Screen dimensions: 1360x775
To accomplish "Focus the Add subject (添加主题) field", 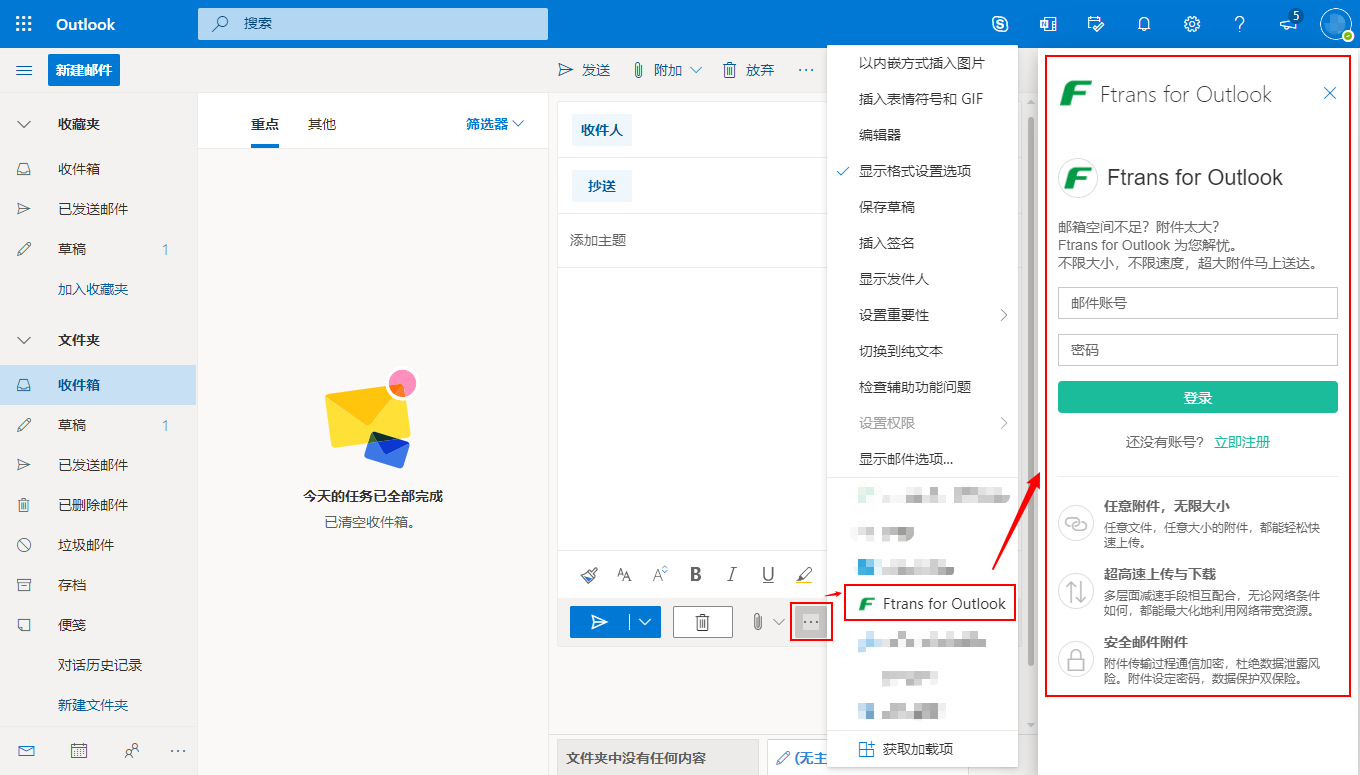I will pos(693,240).
